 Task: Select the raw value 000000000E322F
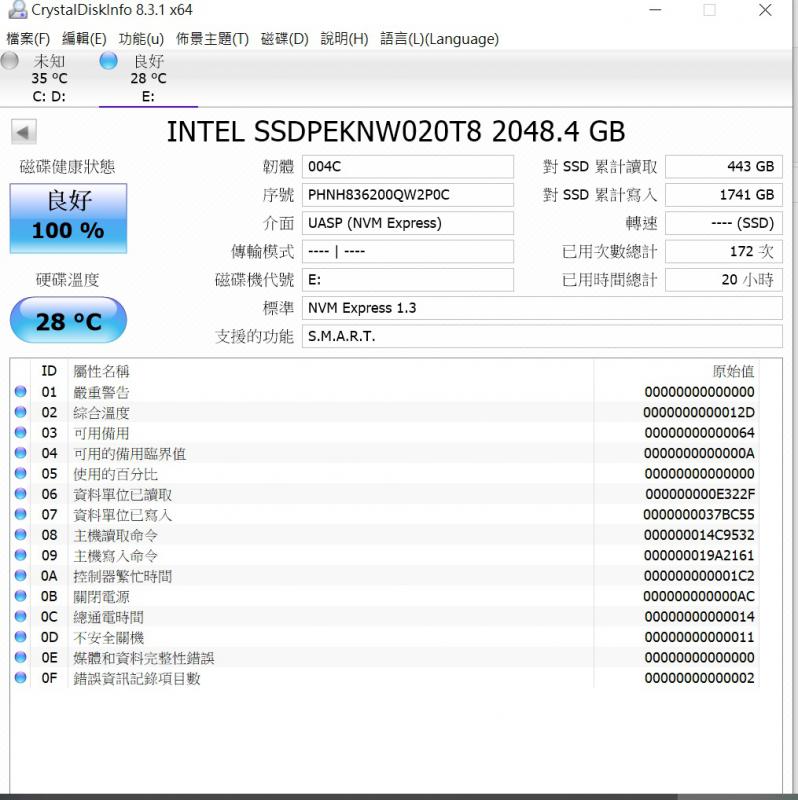pyautogui.click(x=700, y=494)
